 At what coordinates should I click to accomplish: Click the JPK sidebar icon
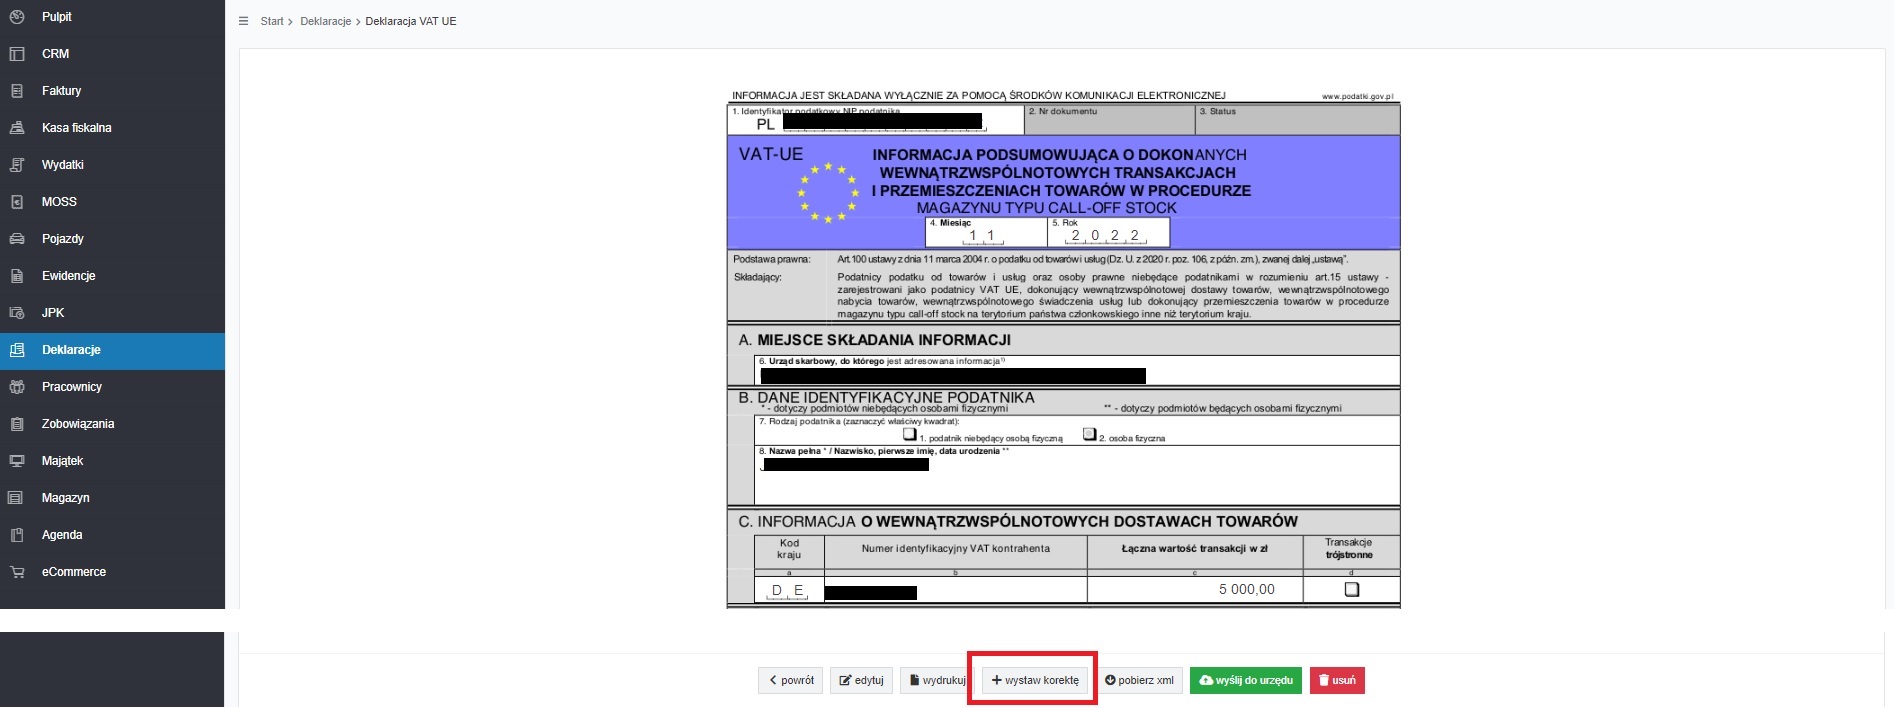tap(17, 313)
